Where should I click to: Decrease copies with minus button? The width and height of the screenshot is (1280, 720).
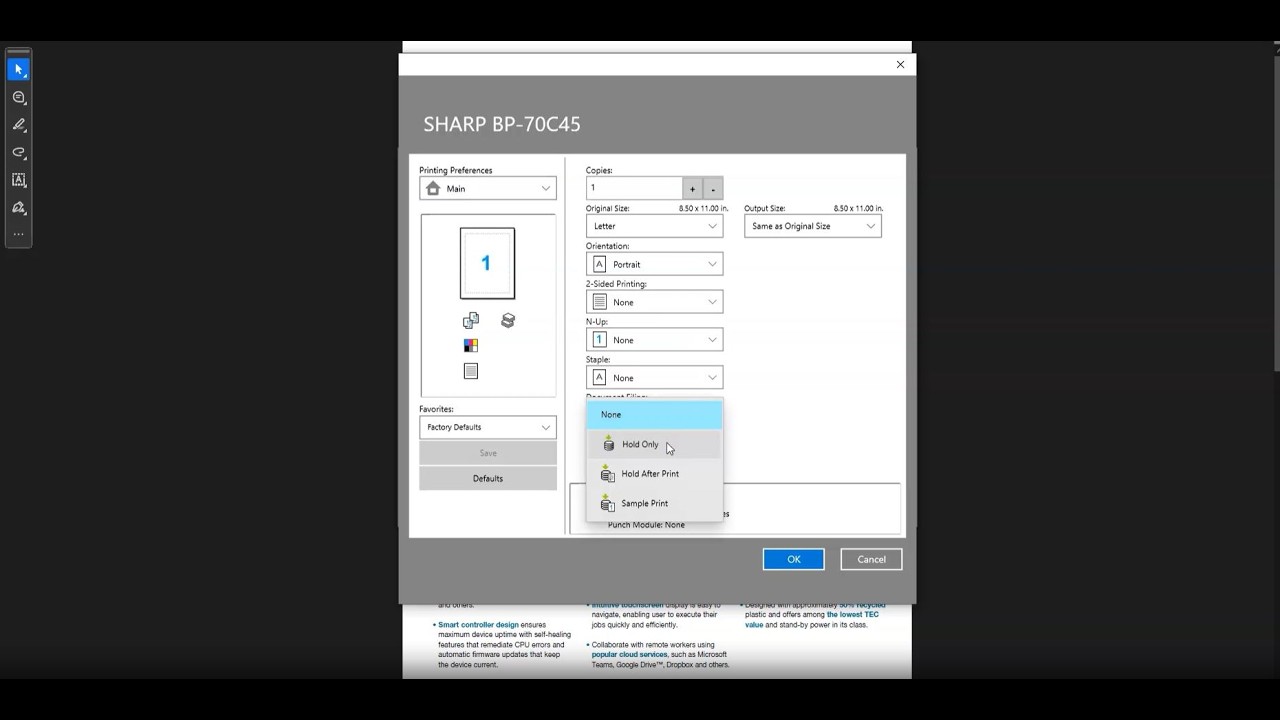click(712, 188)
